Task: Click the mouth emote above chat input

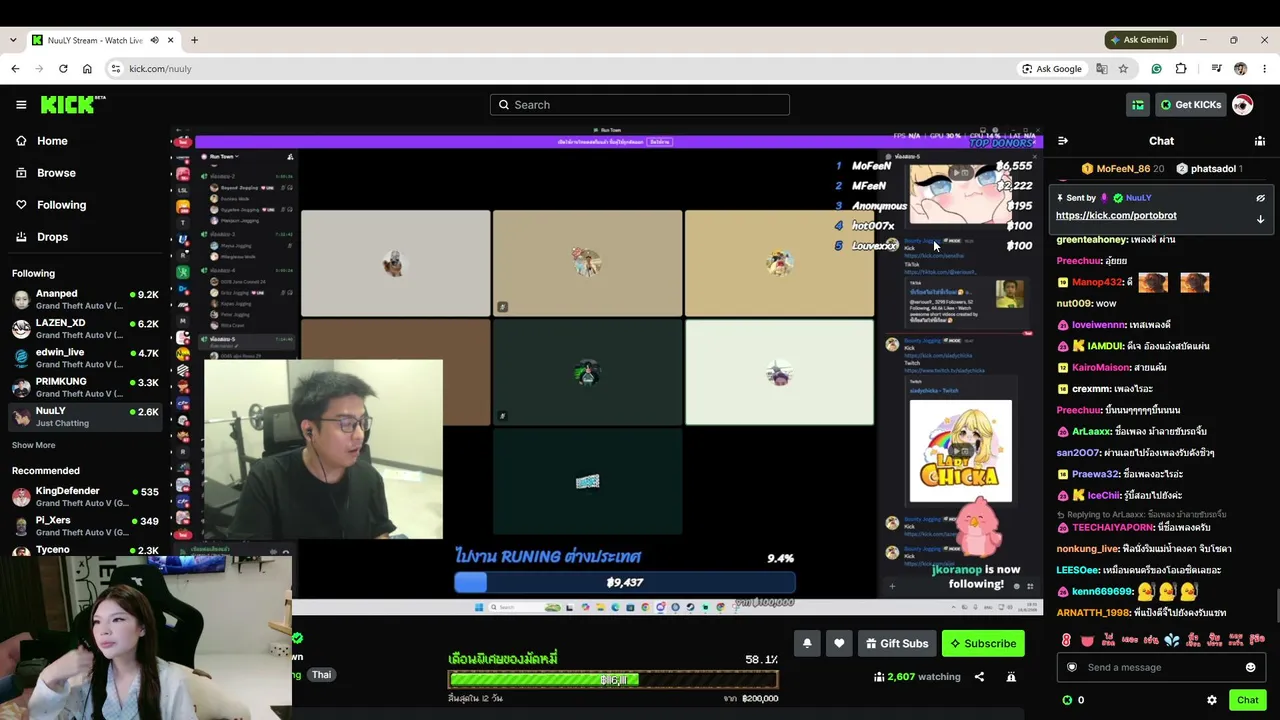Action: (x=1087, y=639)
